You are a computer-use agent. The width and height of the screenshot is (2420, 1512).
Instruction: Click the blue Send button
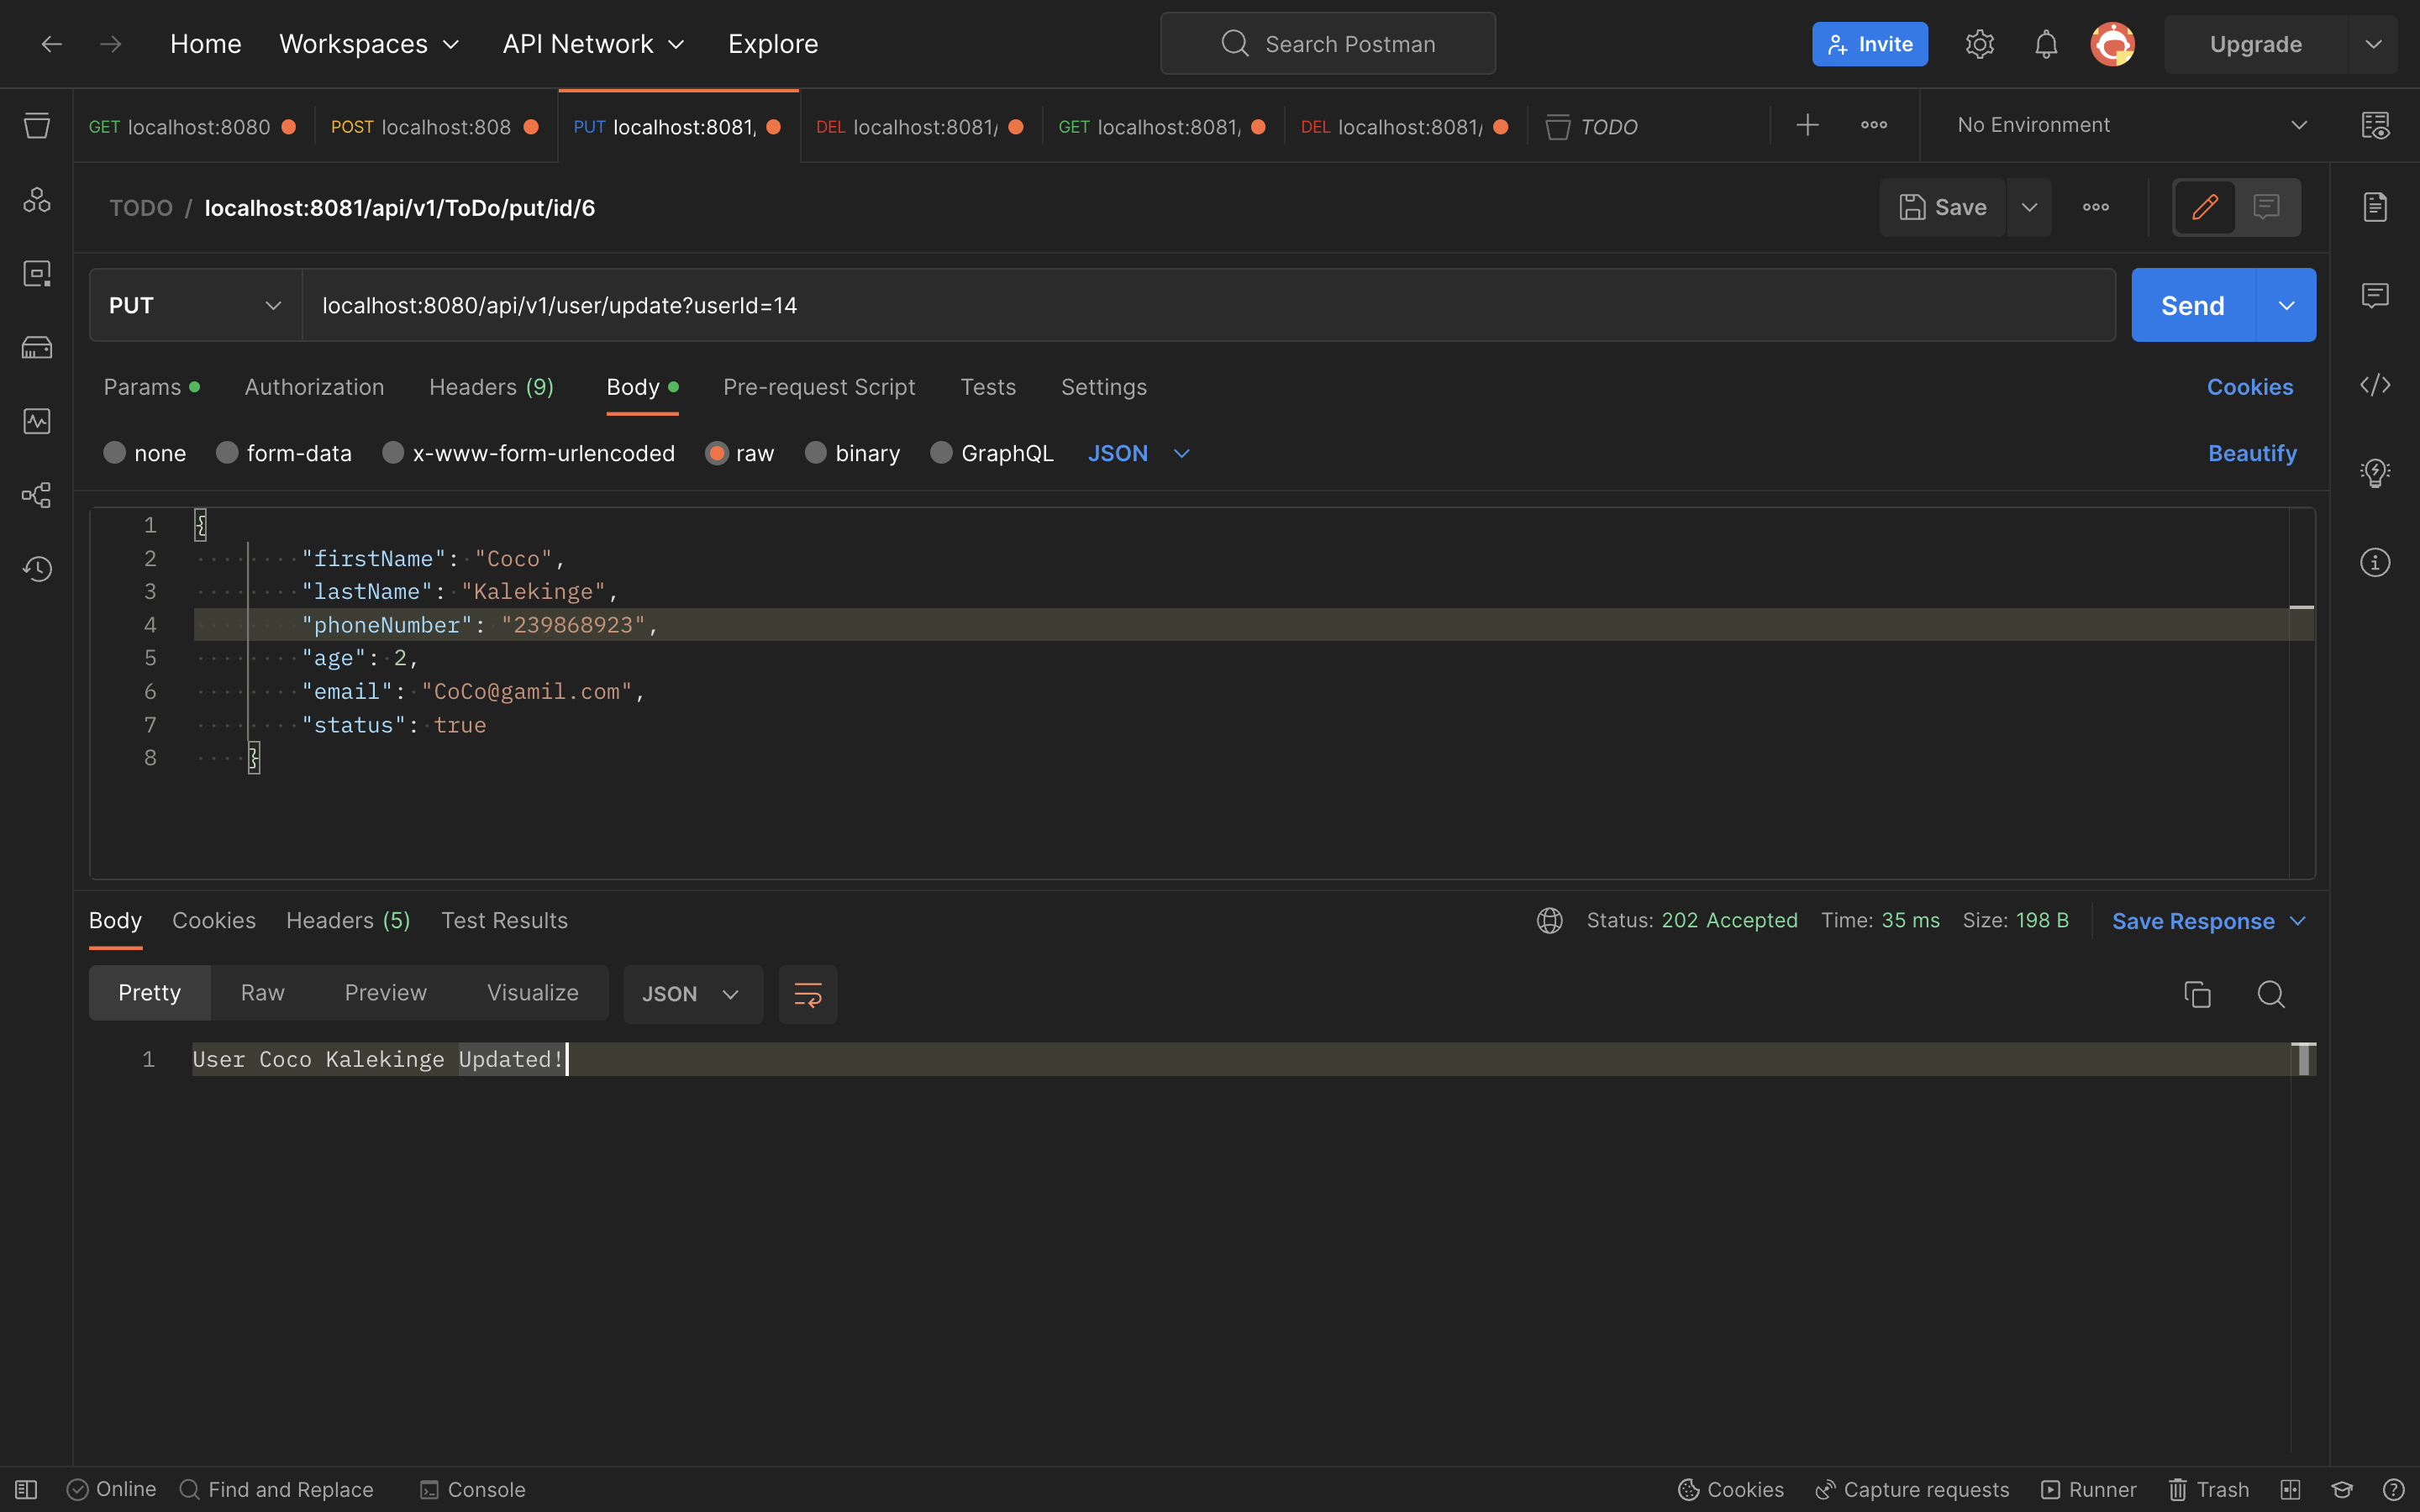tap(2192, 305)
